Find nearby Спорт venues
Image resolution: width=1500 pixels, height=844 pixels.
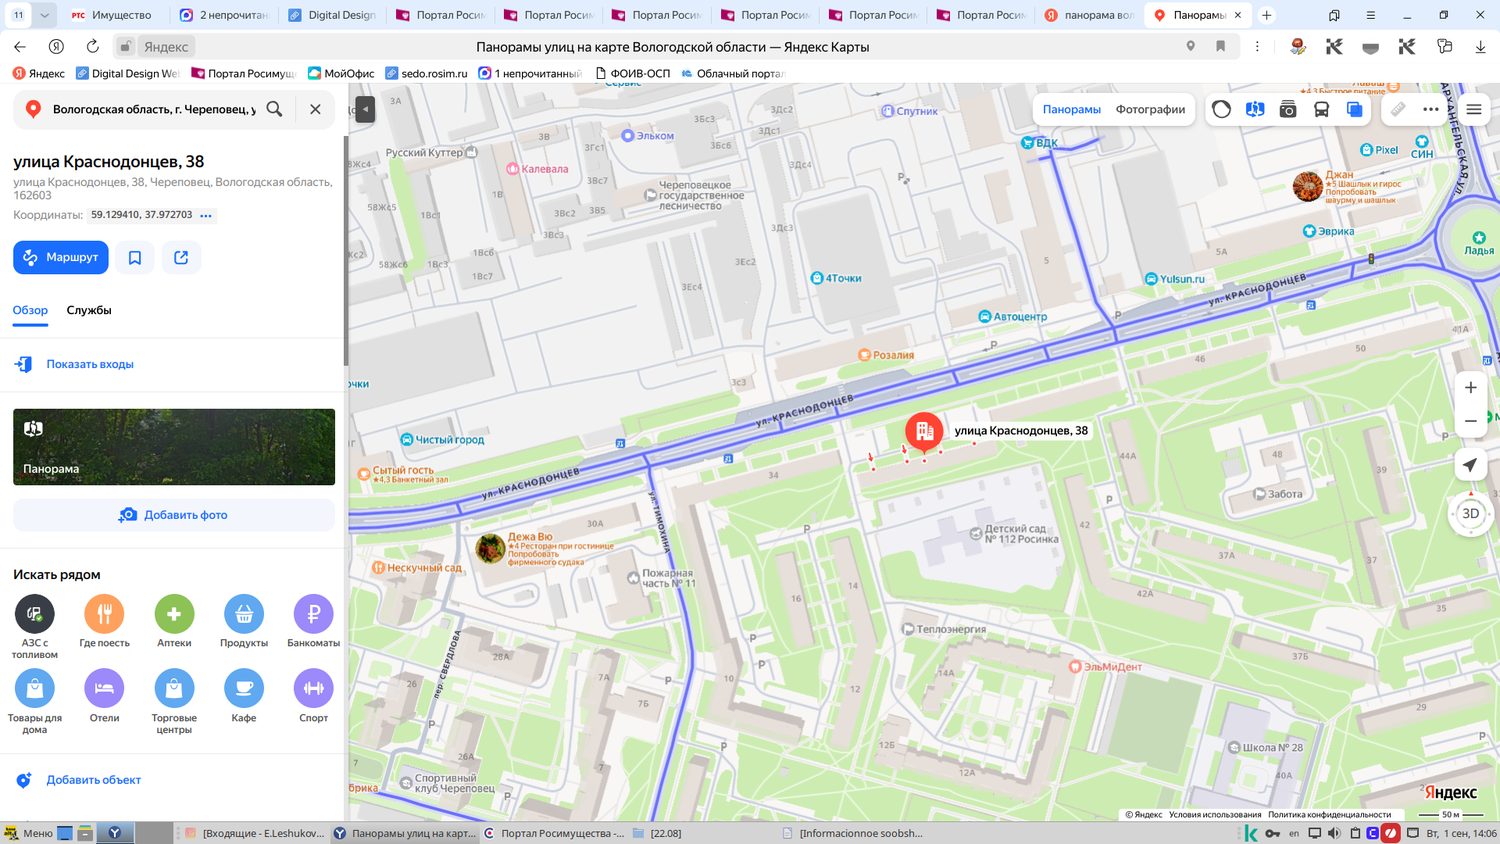(313, 696)
